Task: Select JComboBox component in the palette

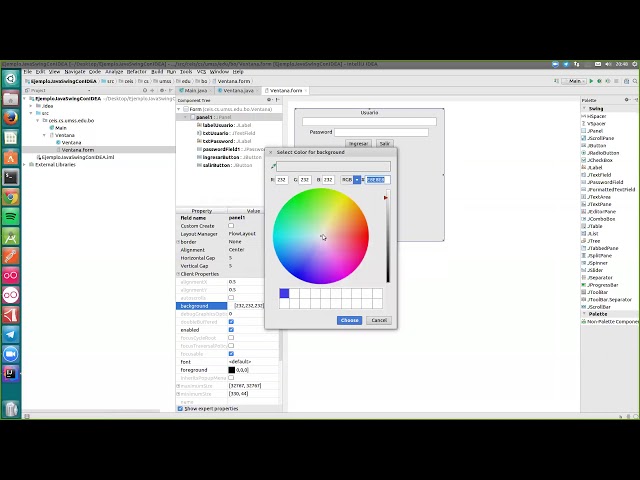Action: [x=598, y=219]
